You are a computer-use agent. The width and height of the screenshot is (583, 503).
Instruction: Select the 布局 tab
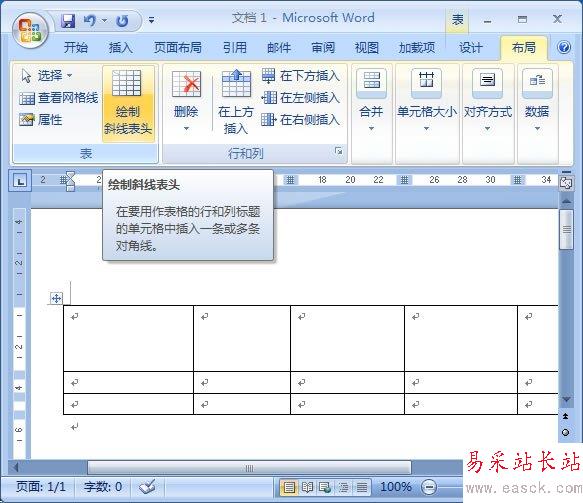(x=524, y=48)
